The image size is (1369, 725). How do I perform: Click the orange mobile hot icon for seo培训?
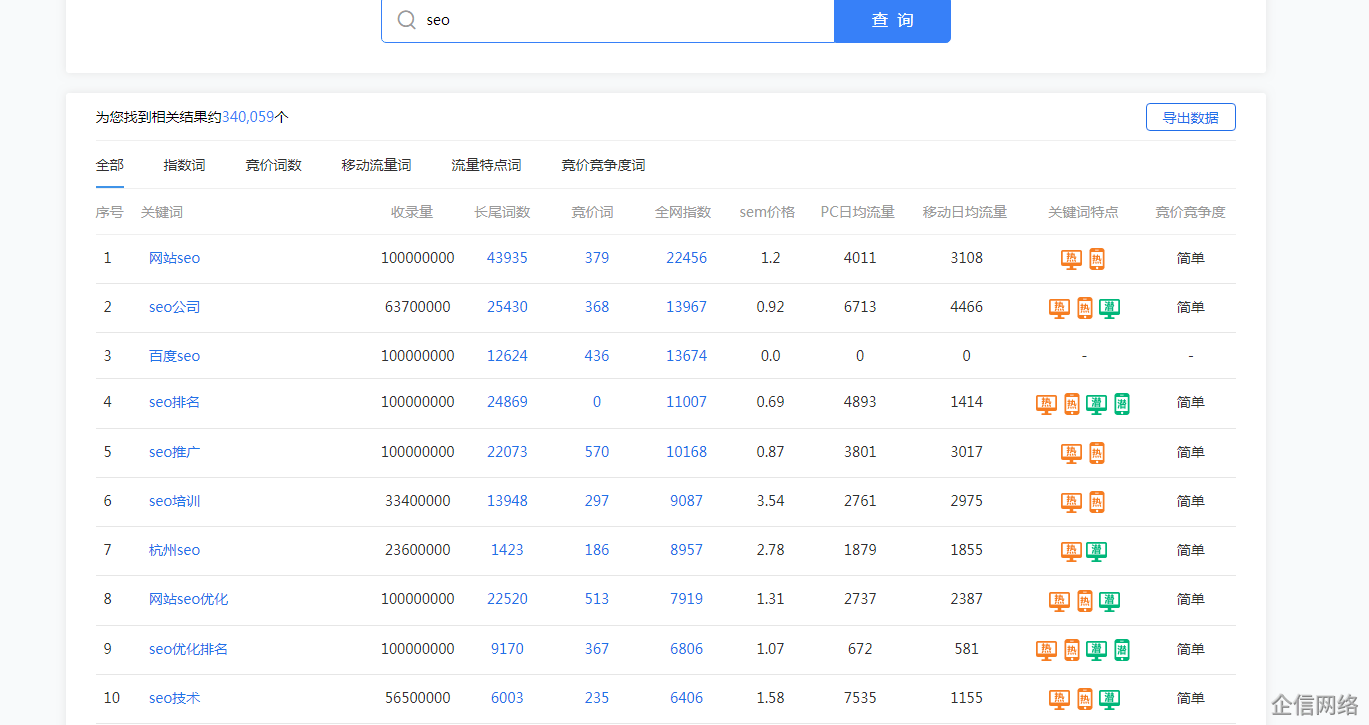pos(1096,502)
